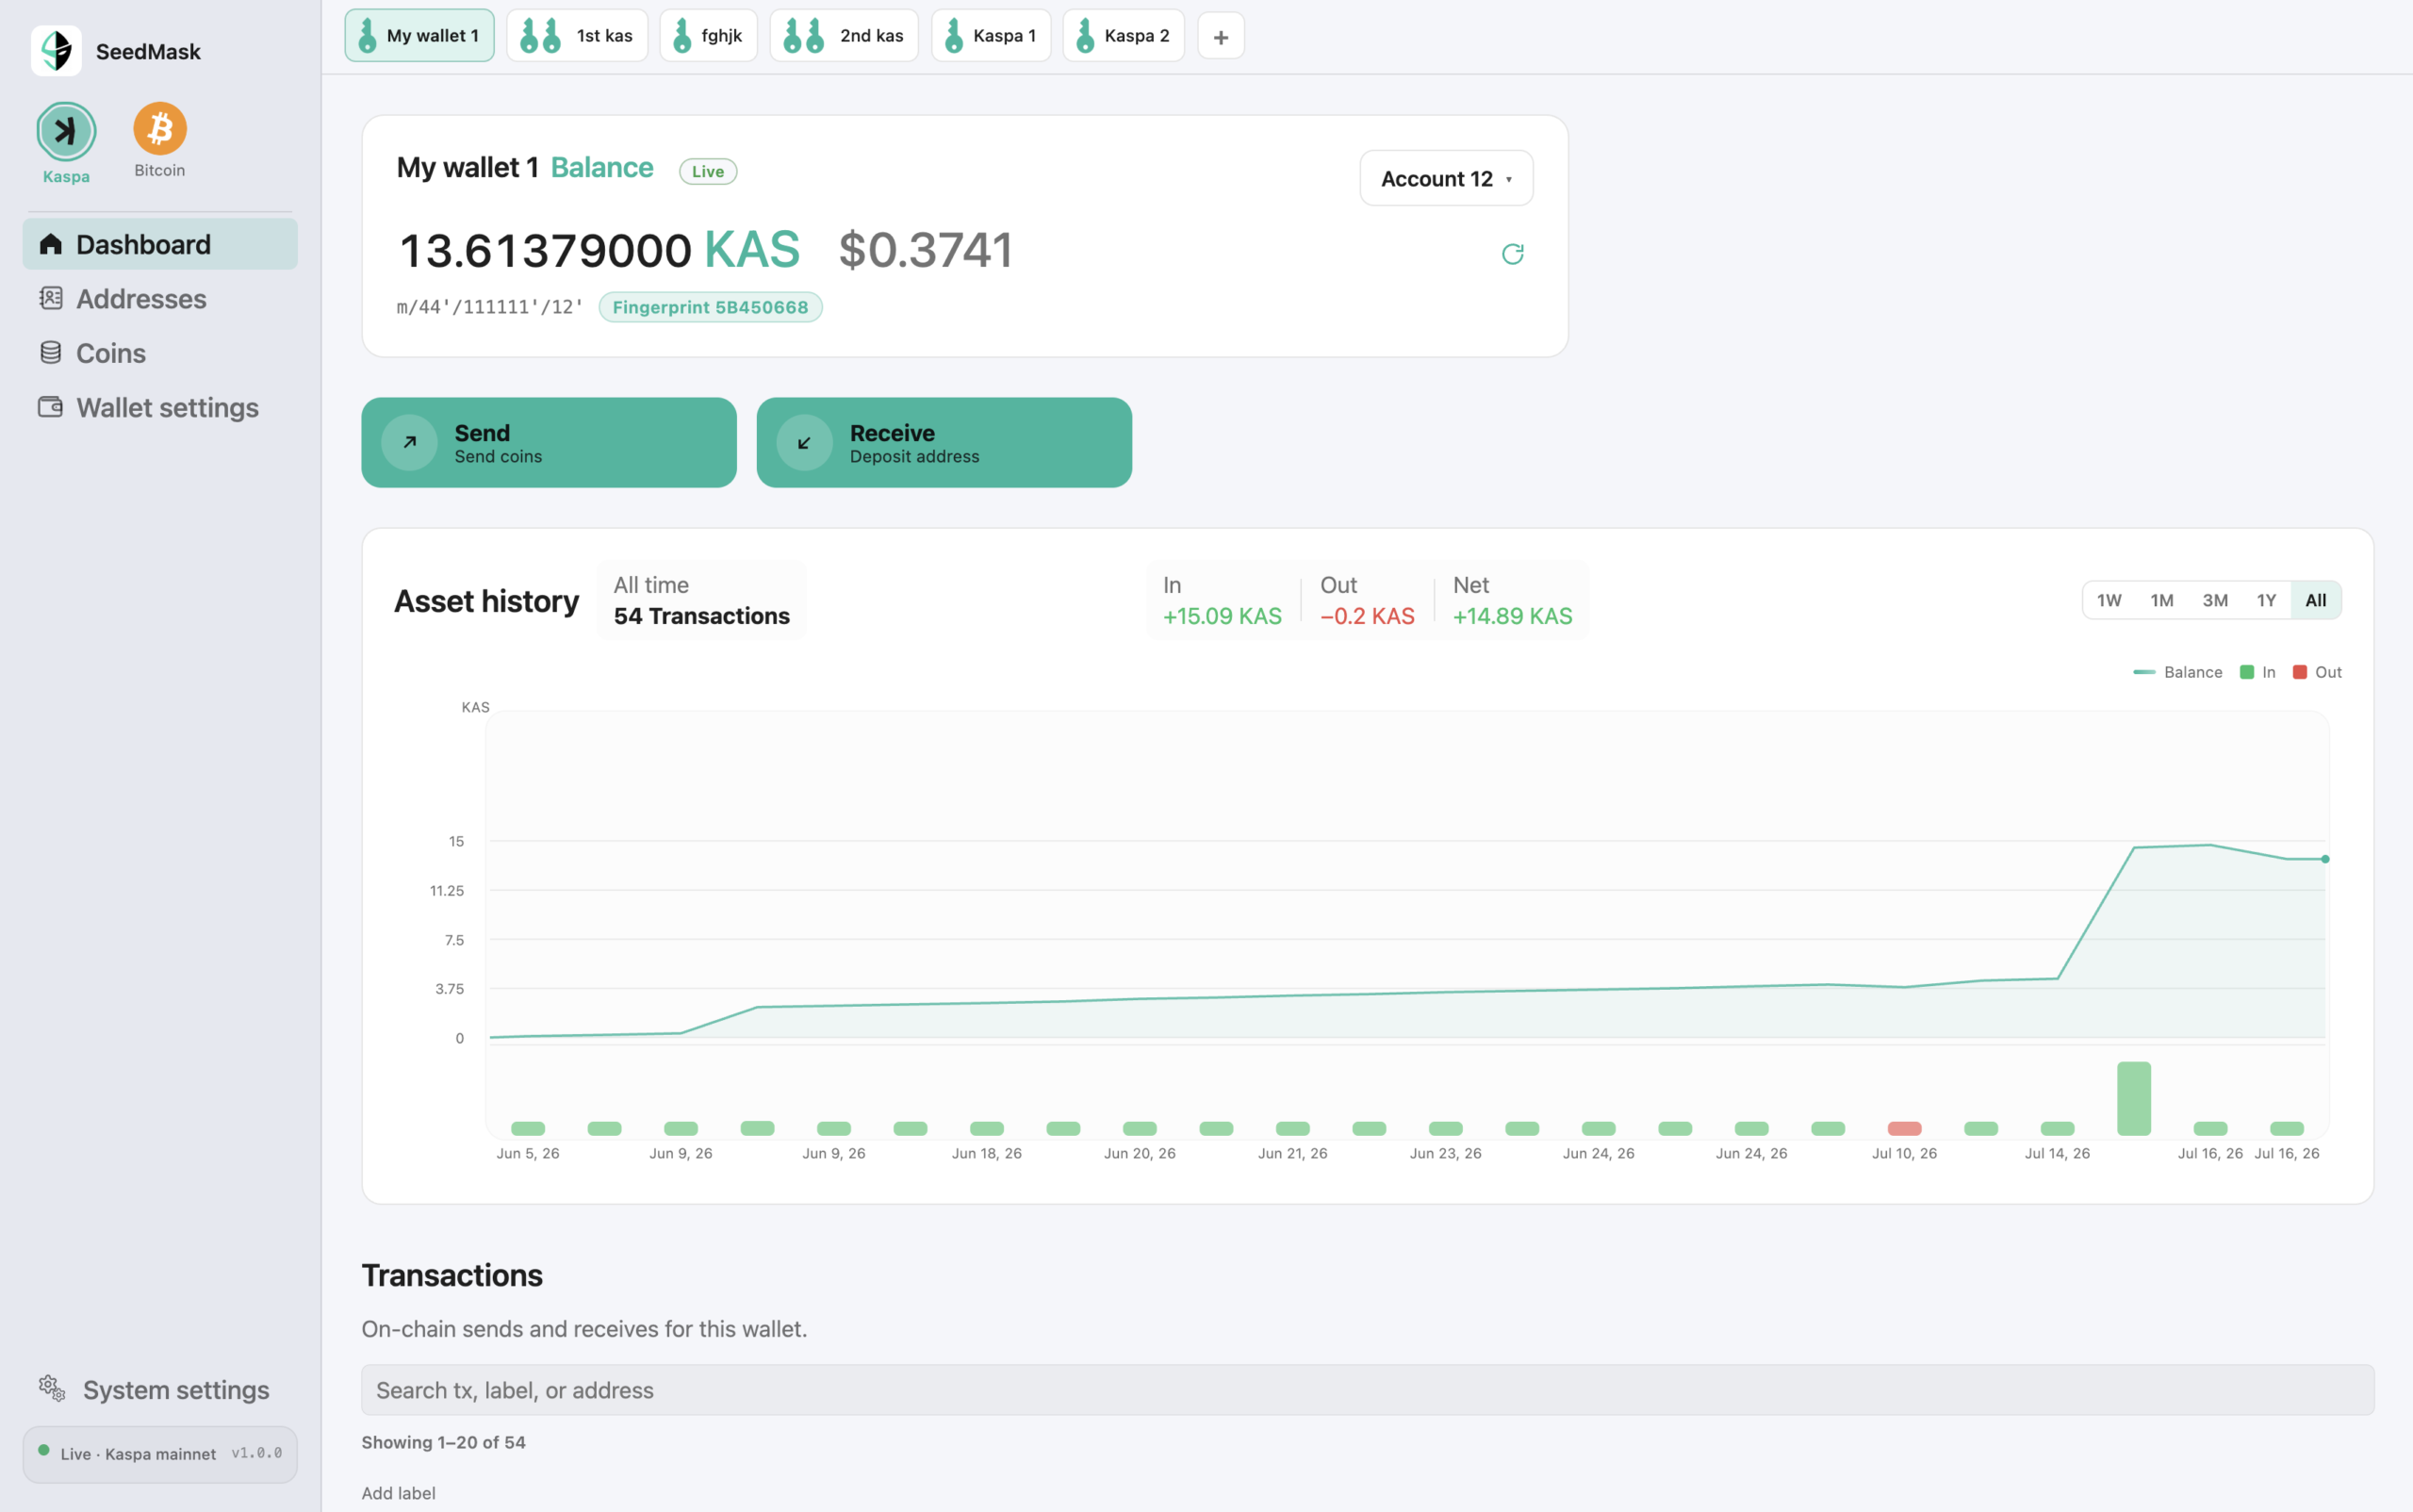Switch to the Bitcoin network icon
This screenshot has height=1512, width=2413.
pyautogui.click(x=160, y=128)
